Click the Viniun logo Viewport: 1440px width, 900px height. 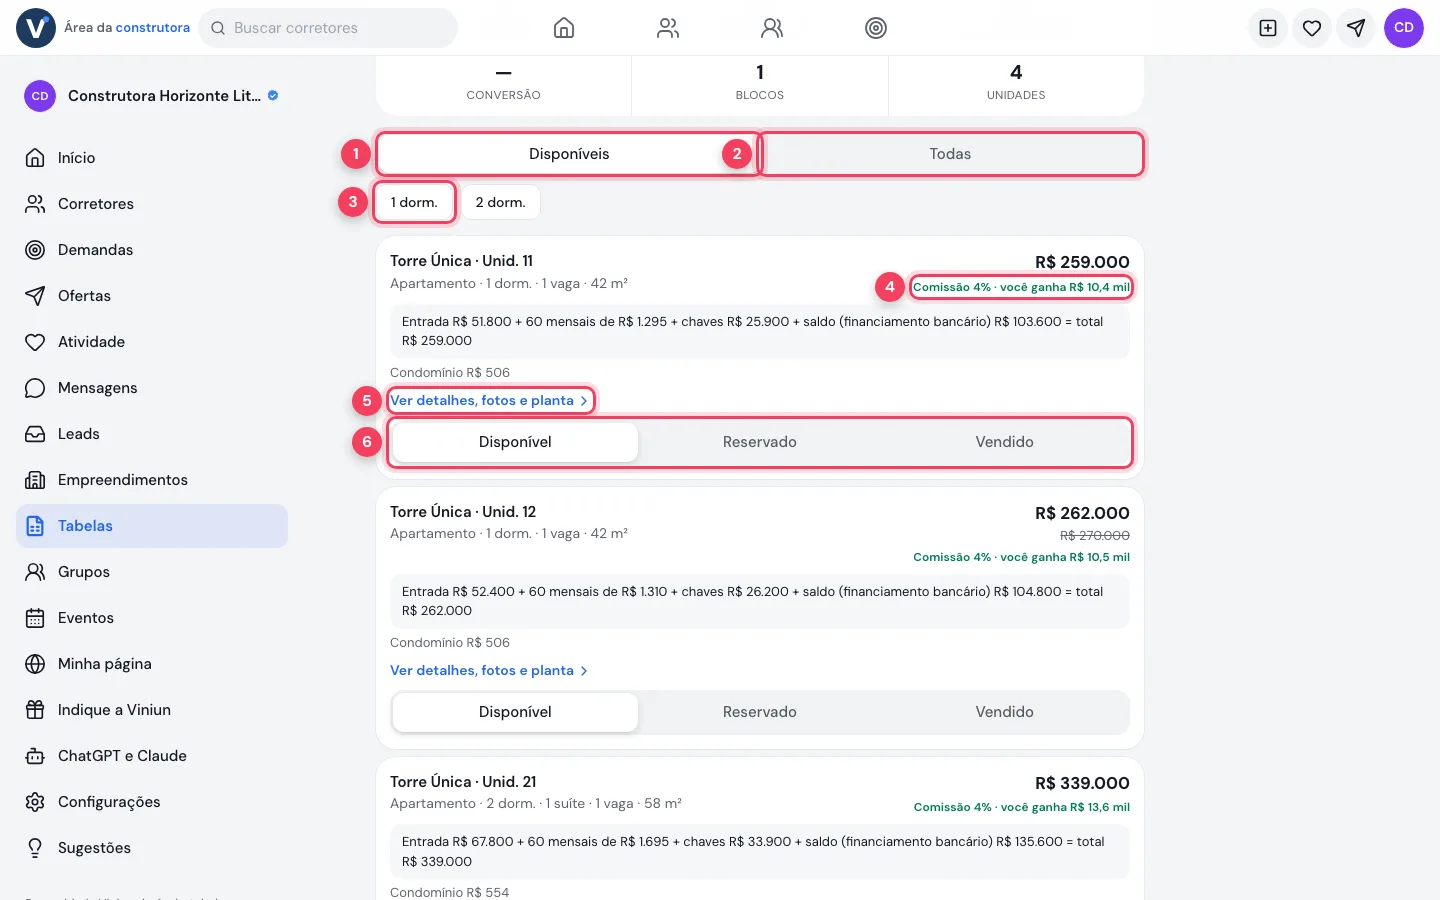click(x=36, y=28)
